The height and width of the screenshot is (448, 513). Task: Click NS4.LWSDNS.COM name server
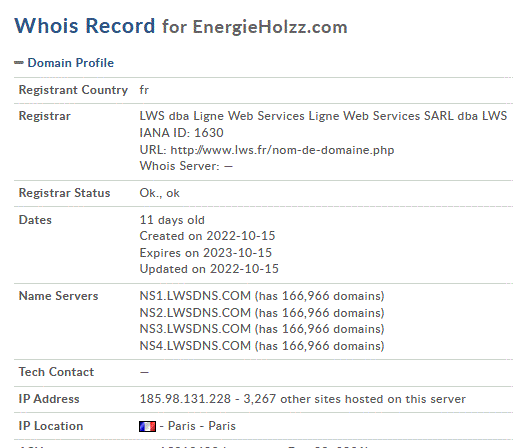coord(195,346)
